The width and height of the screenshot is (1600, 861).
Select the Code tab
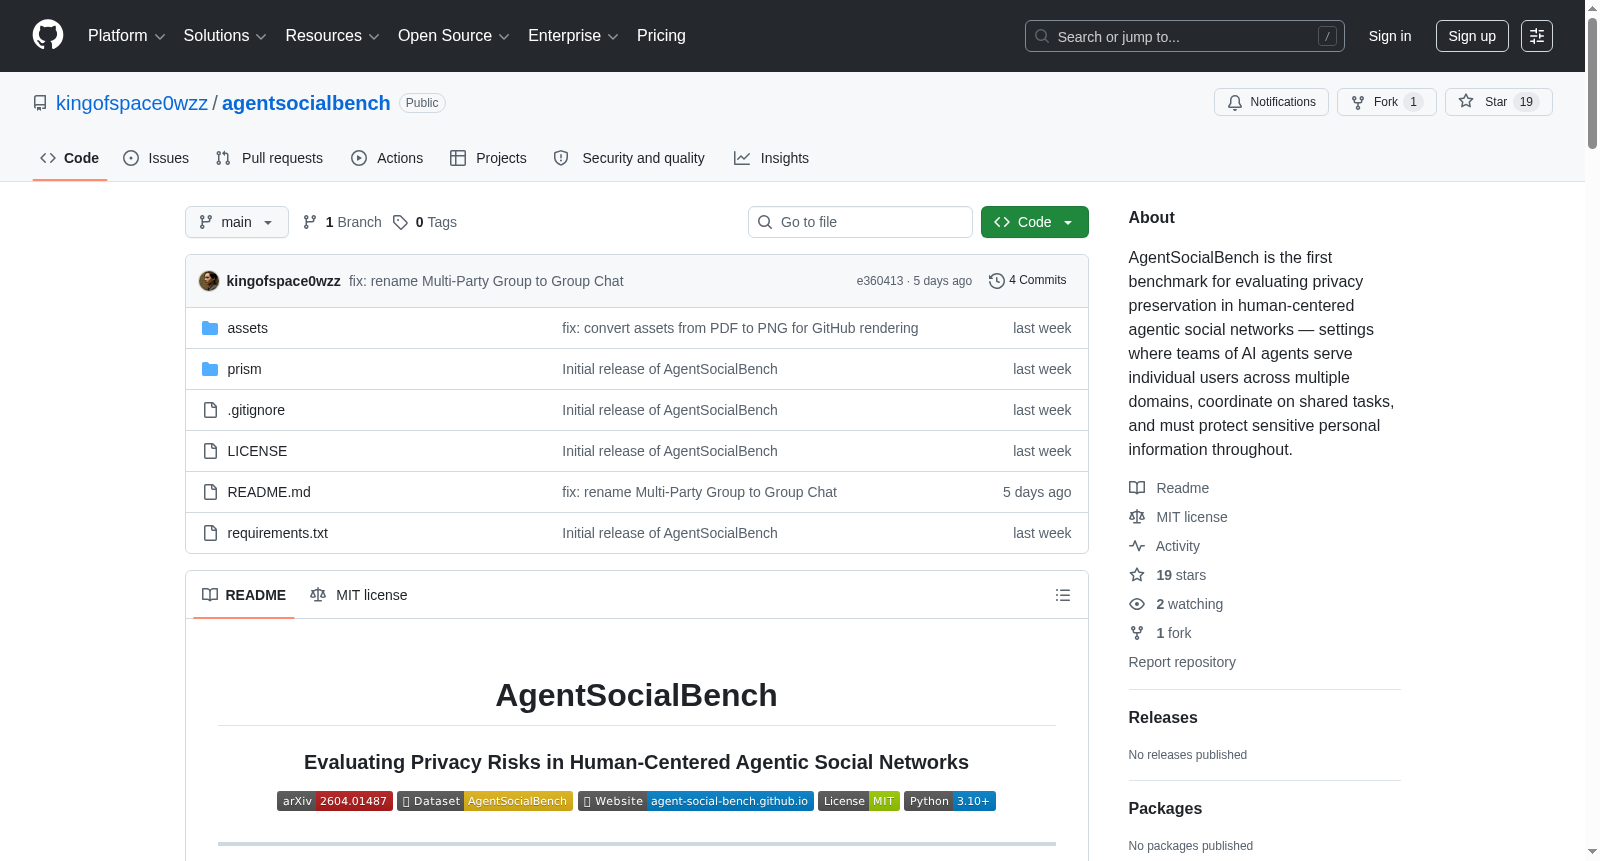coord(70,158)
